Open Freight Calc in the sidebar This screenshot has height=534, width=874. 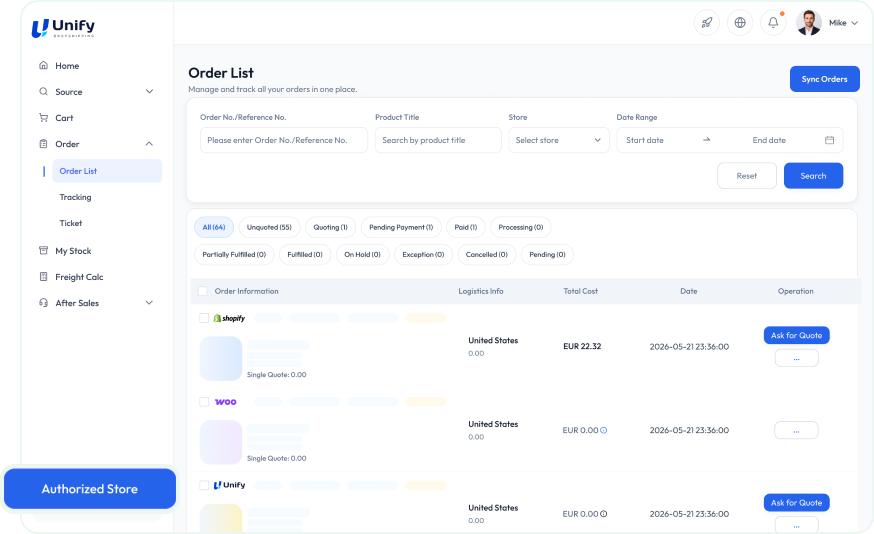pos(79,277)
